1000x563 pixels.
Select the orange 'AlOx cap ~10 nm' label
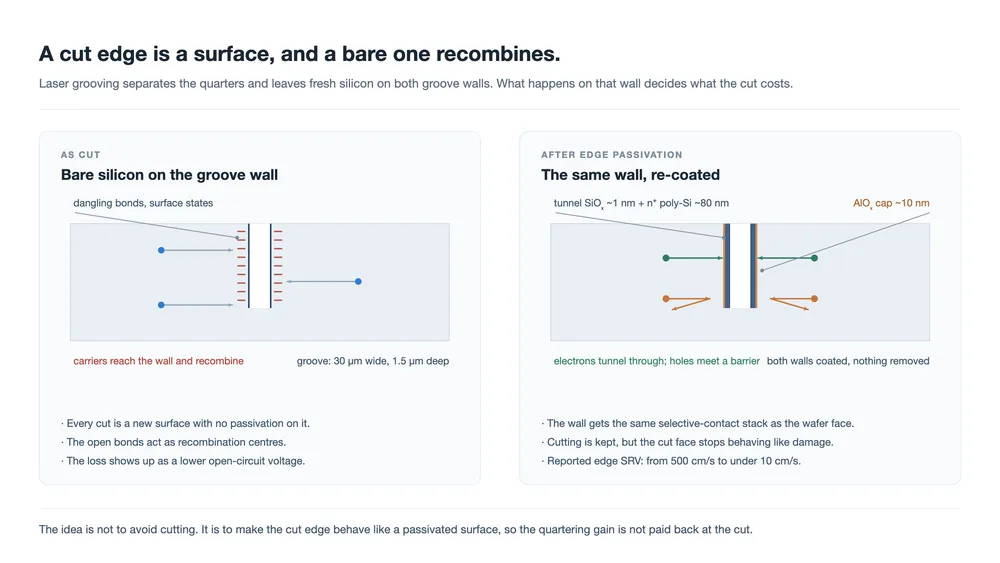[x=891, y=203]
